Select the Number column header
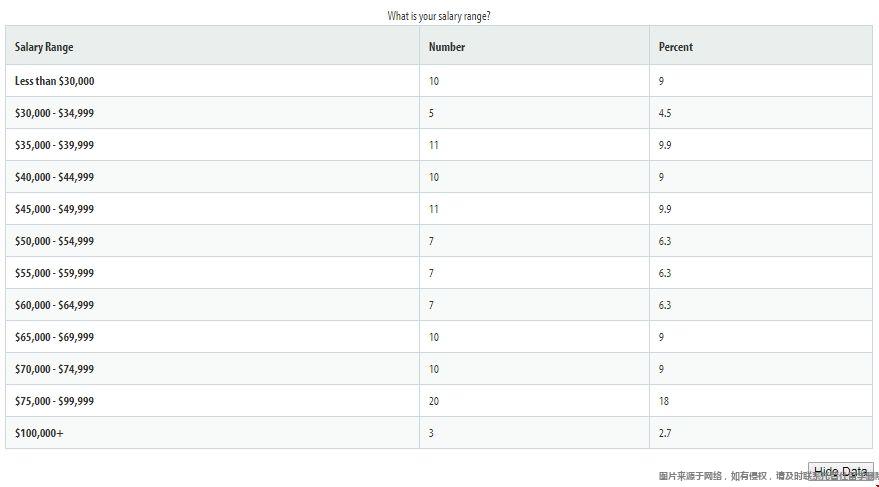Image resolution: width=879 pixels, height=487 pixels. coord(447,47)
